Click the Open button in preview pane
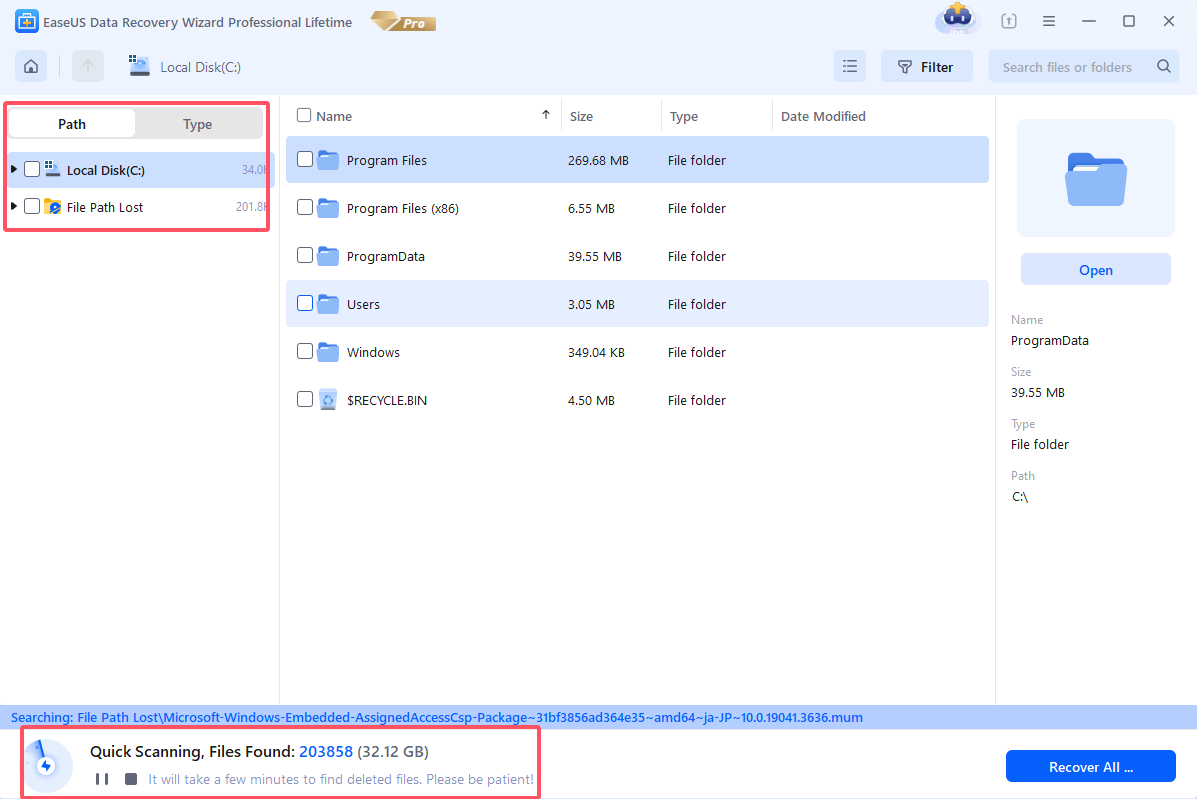The height and width of the screenshot is (799, 1197). point(1095,269)
